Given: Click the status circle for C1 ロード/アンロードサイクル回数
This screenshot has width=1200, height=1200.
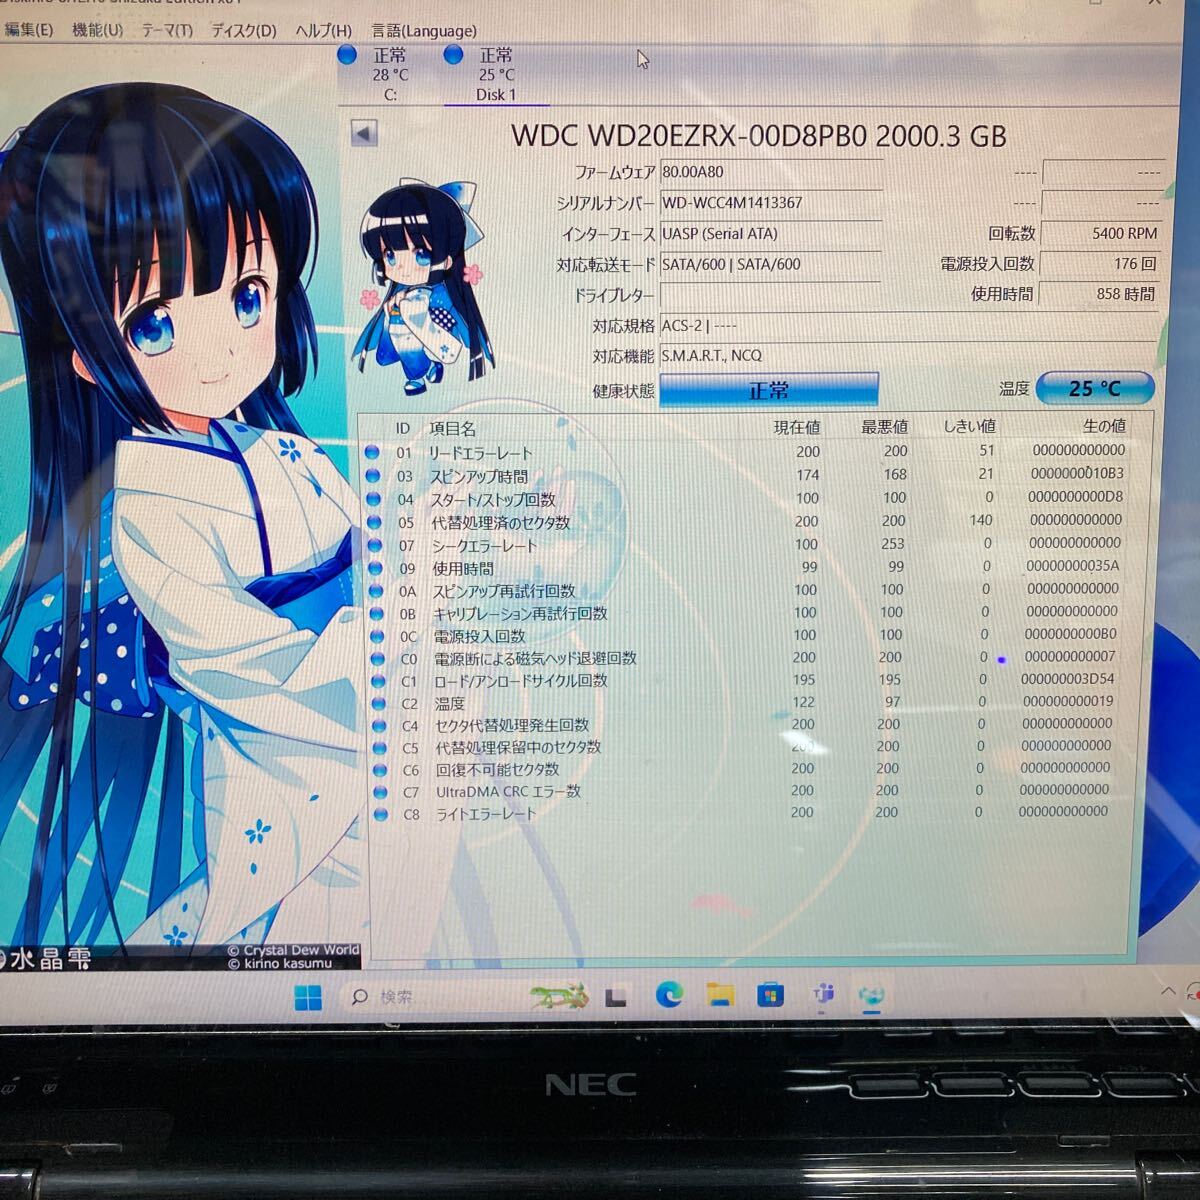Looking at the screenshot, I should (378, 681).
